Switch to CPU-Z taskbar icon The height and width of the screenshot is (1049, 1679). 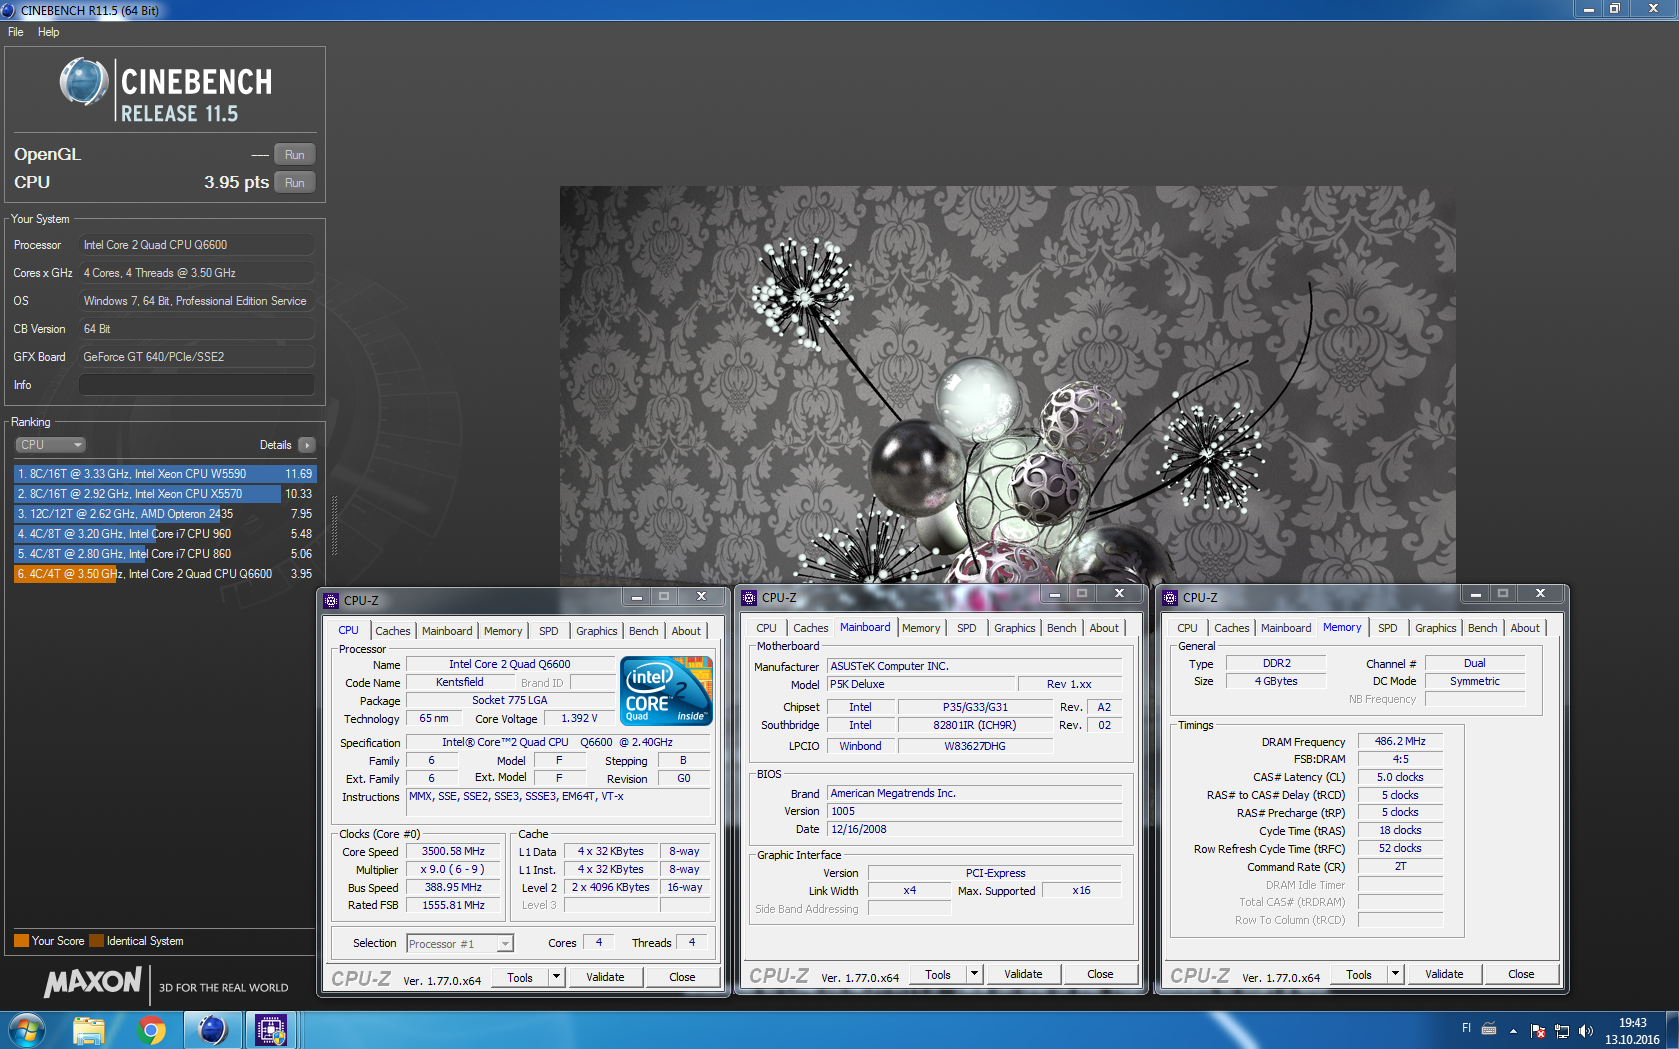click(271, 1030)
